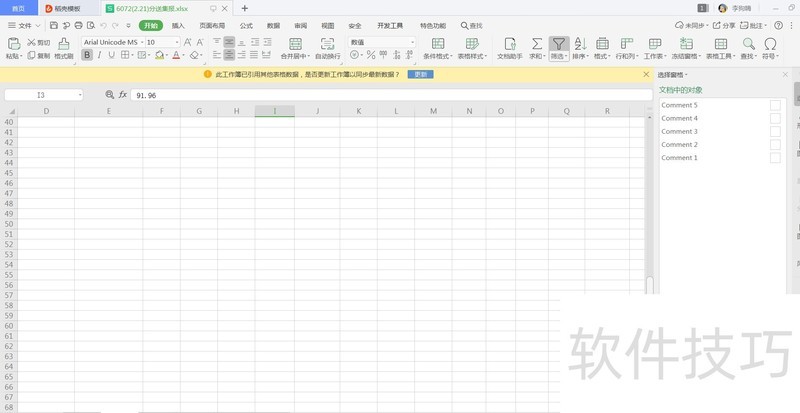Open the Data (数据) tab
Viewport: 800px width, 413px height.
point(273,26)
